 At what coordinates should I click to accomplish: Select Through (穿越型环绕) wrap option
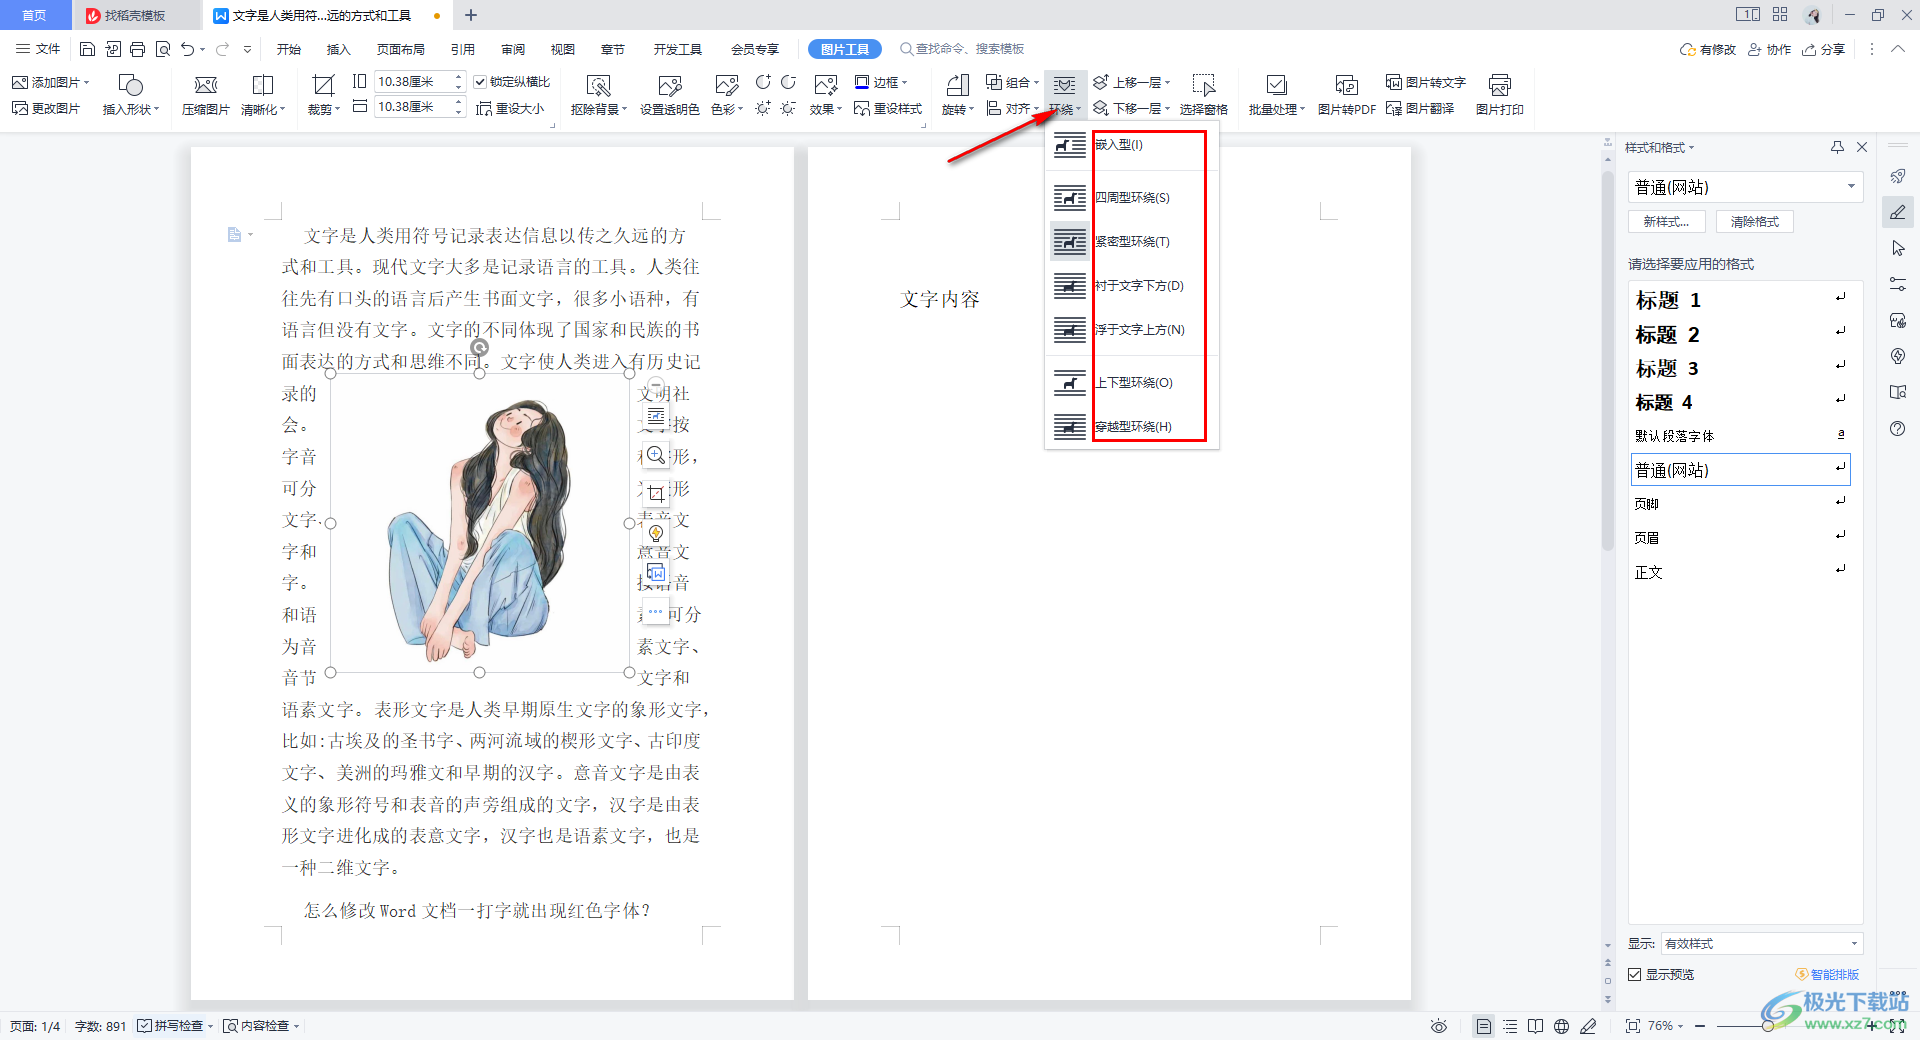tap(1131, 427)
